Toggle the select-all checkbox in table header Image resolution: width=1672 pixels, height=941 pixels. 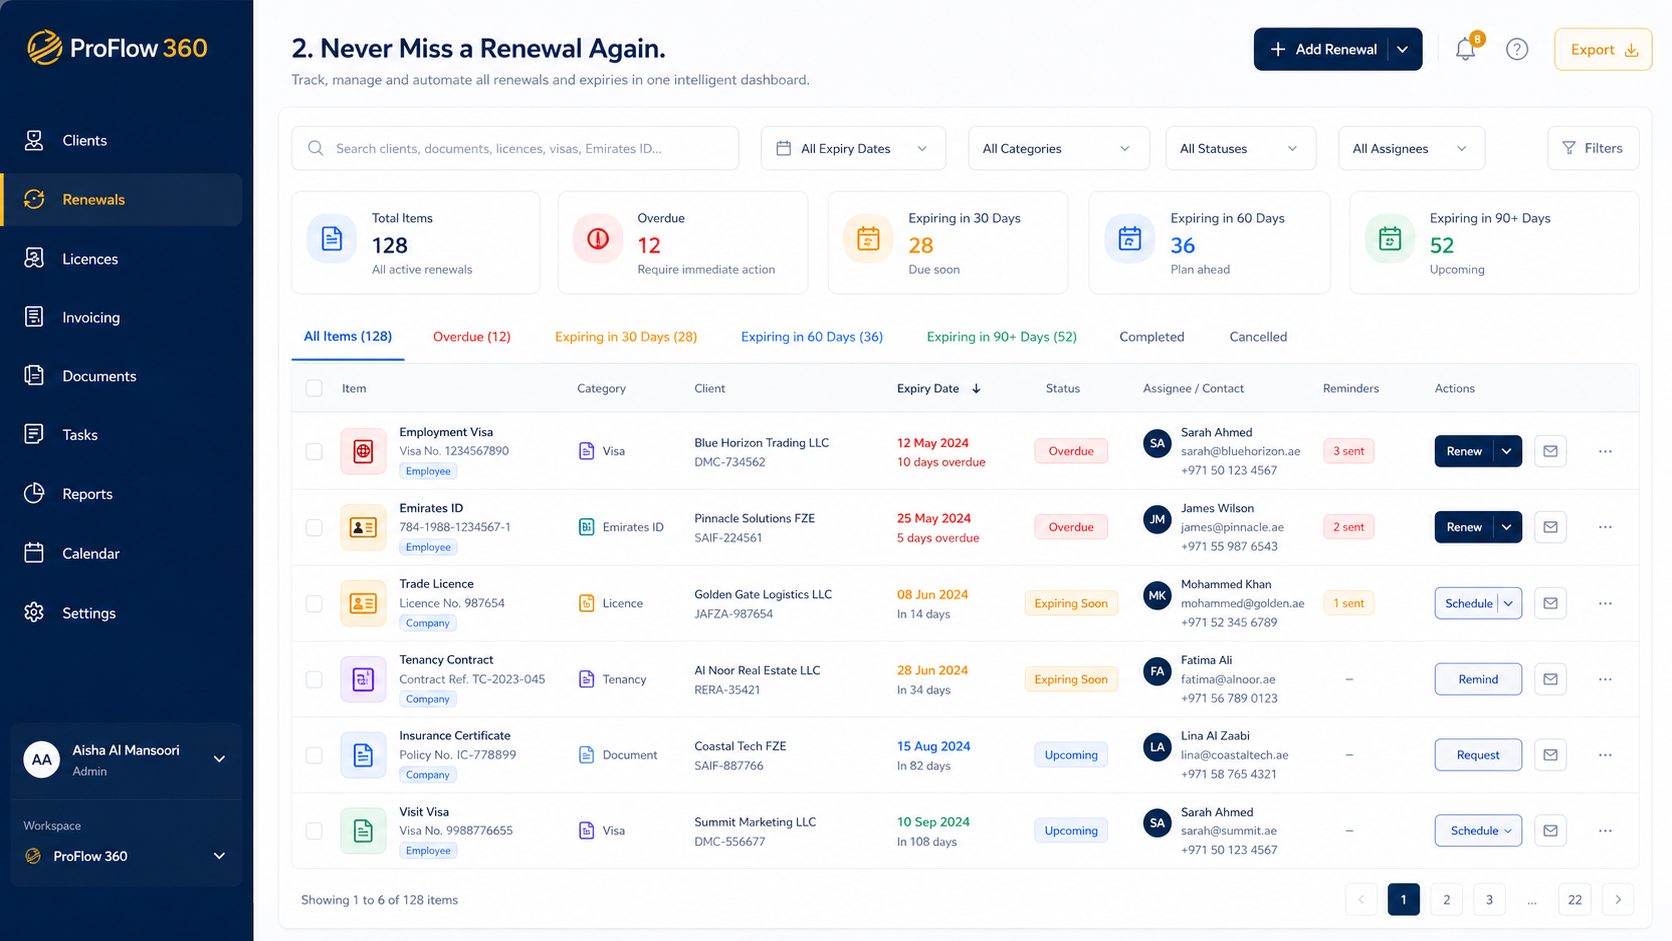[x=314, y=388]
